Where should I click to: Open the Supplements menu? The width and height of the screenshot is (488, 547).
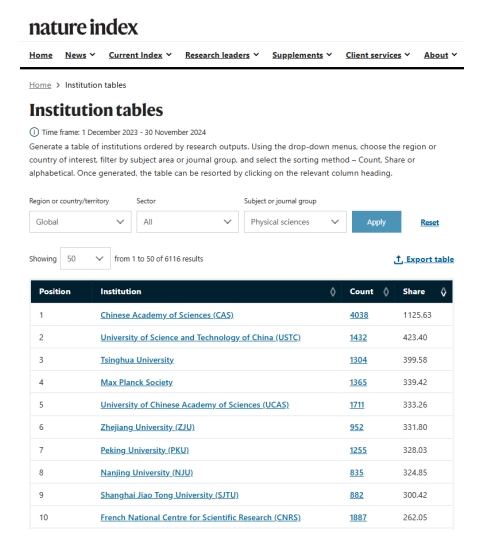click(302, 55)
